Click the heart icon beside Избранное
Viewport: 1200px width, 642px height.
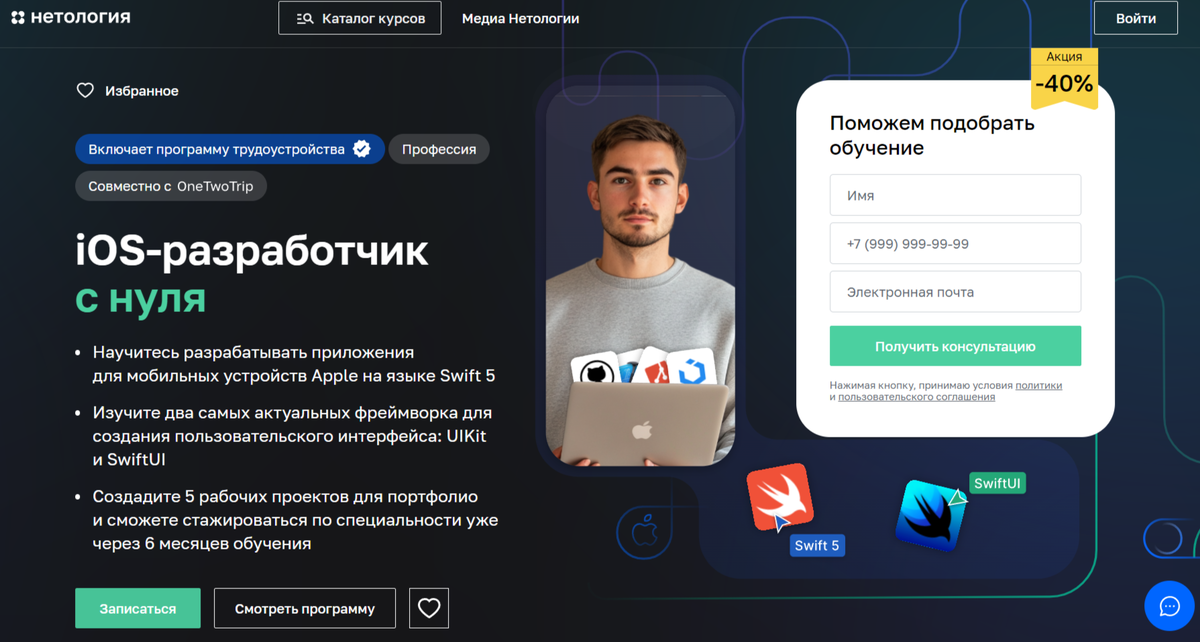point(85,91)
